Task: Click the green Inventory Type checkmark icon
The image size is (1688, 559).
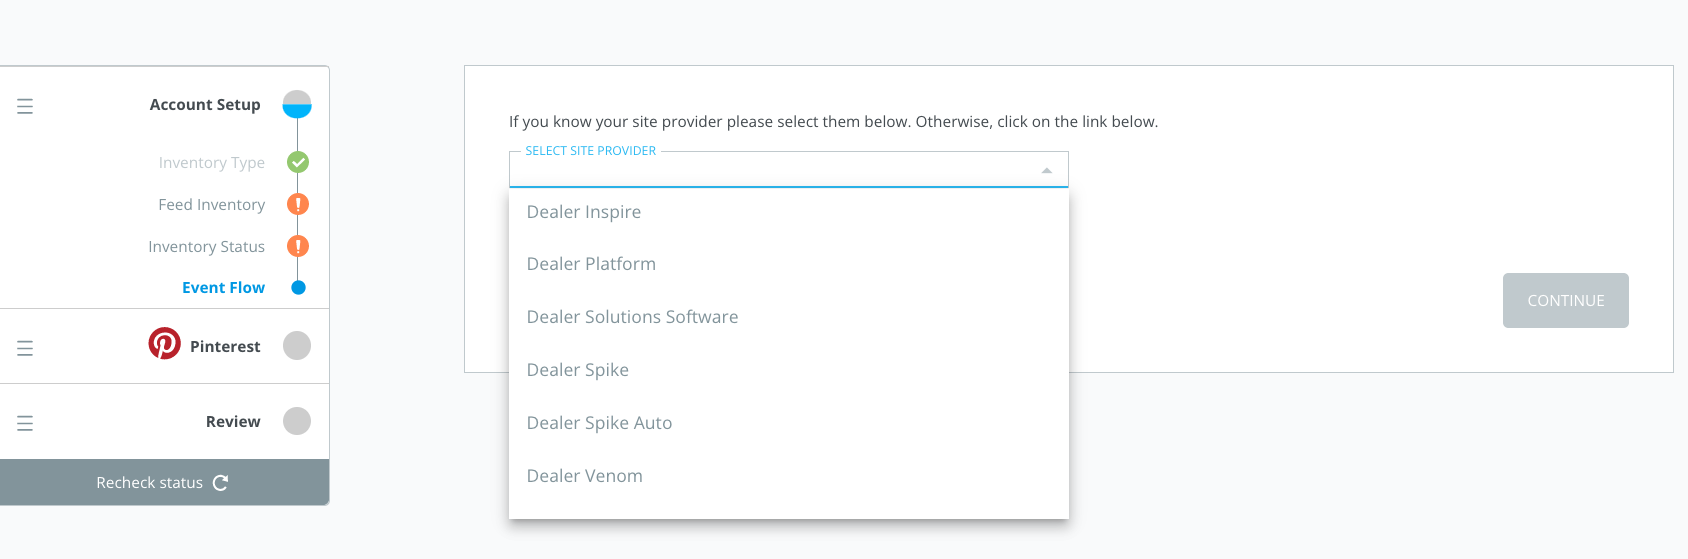Action: [298, 162]
